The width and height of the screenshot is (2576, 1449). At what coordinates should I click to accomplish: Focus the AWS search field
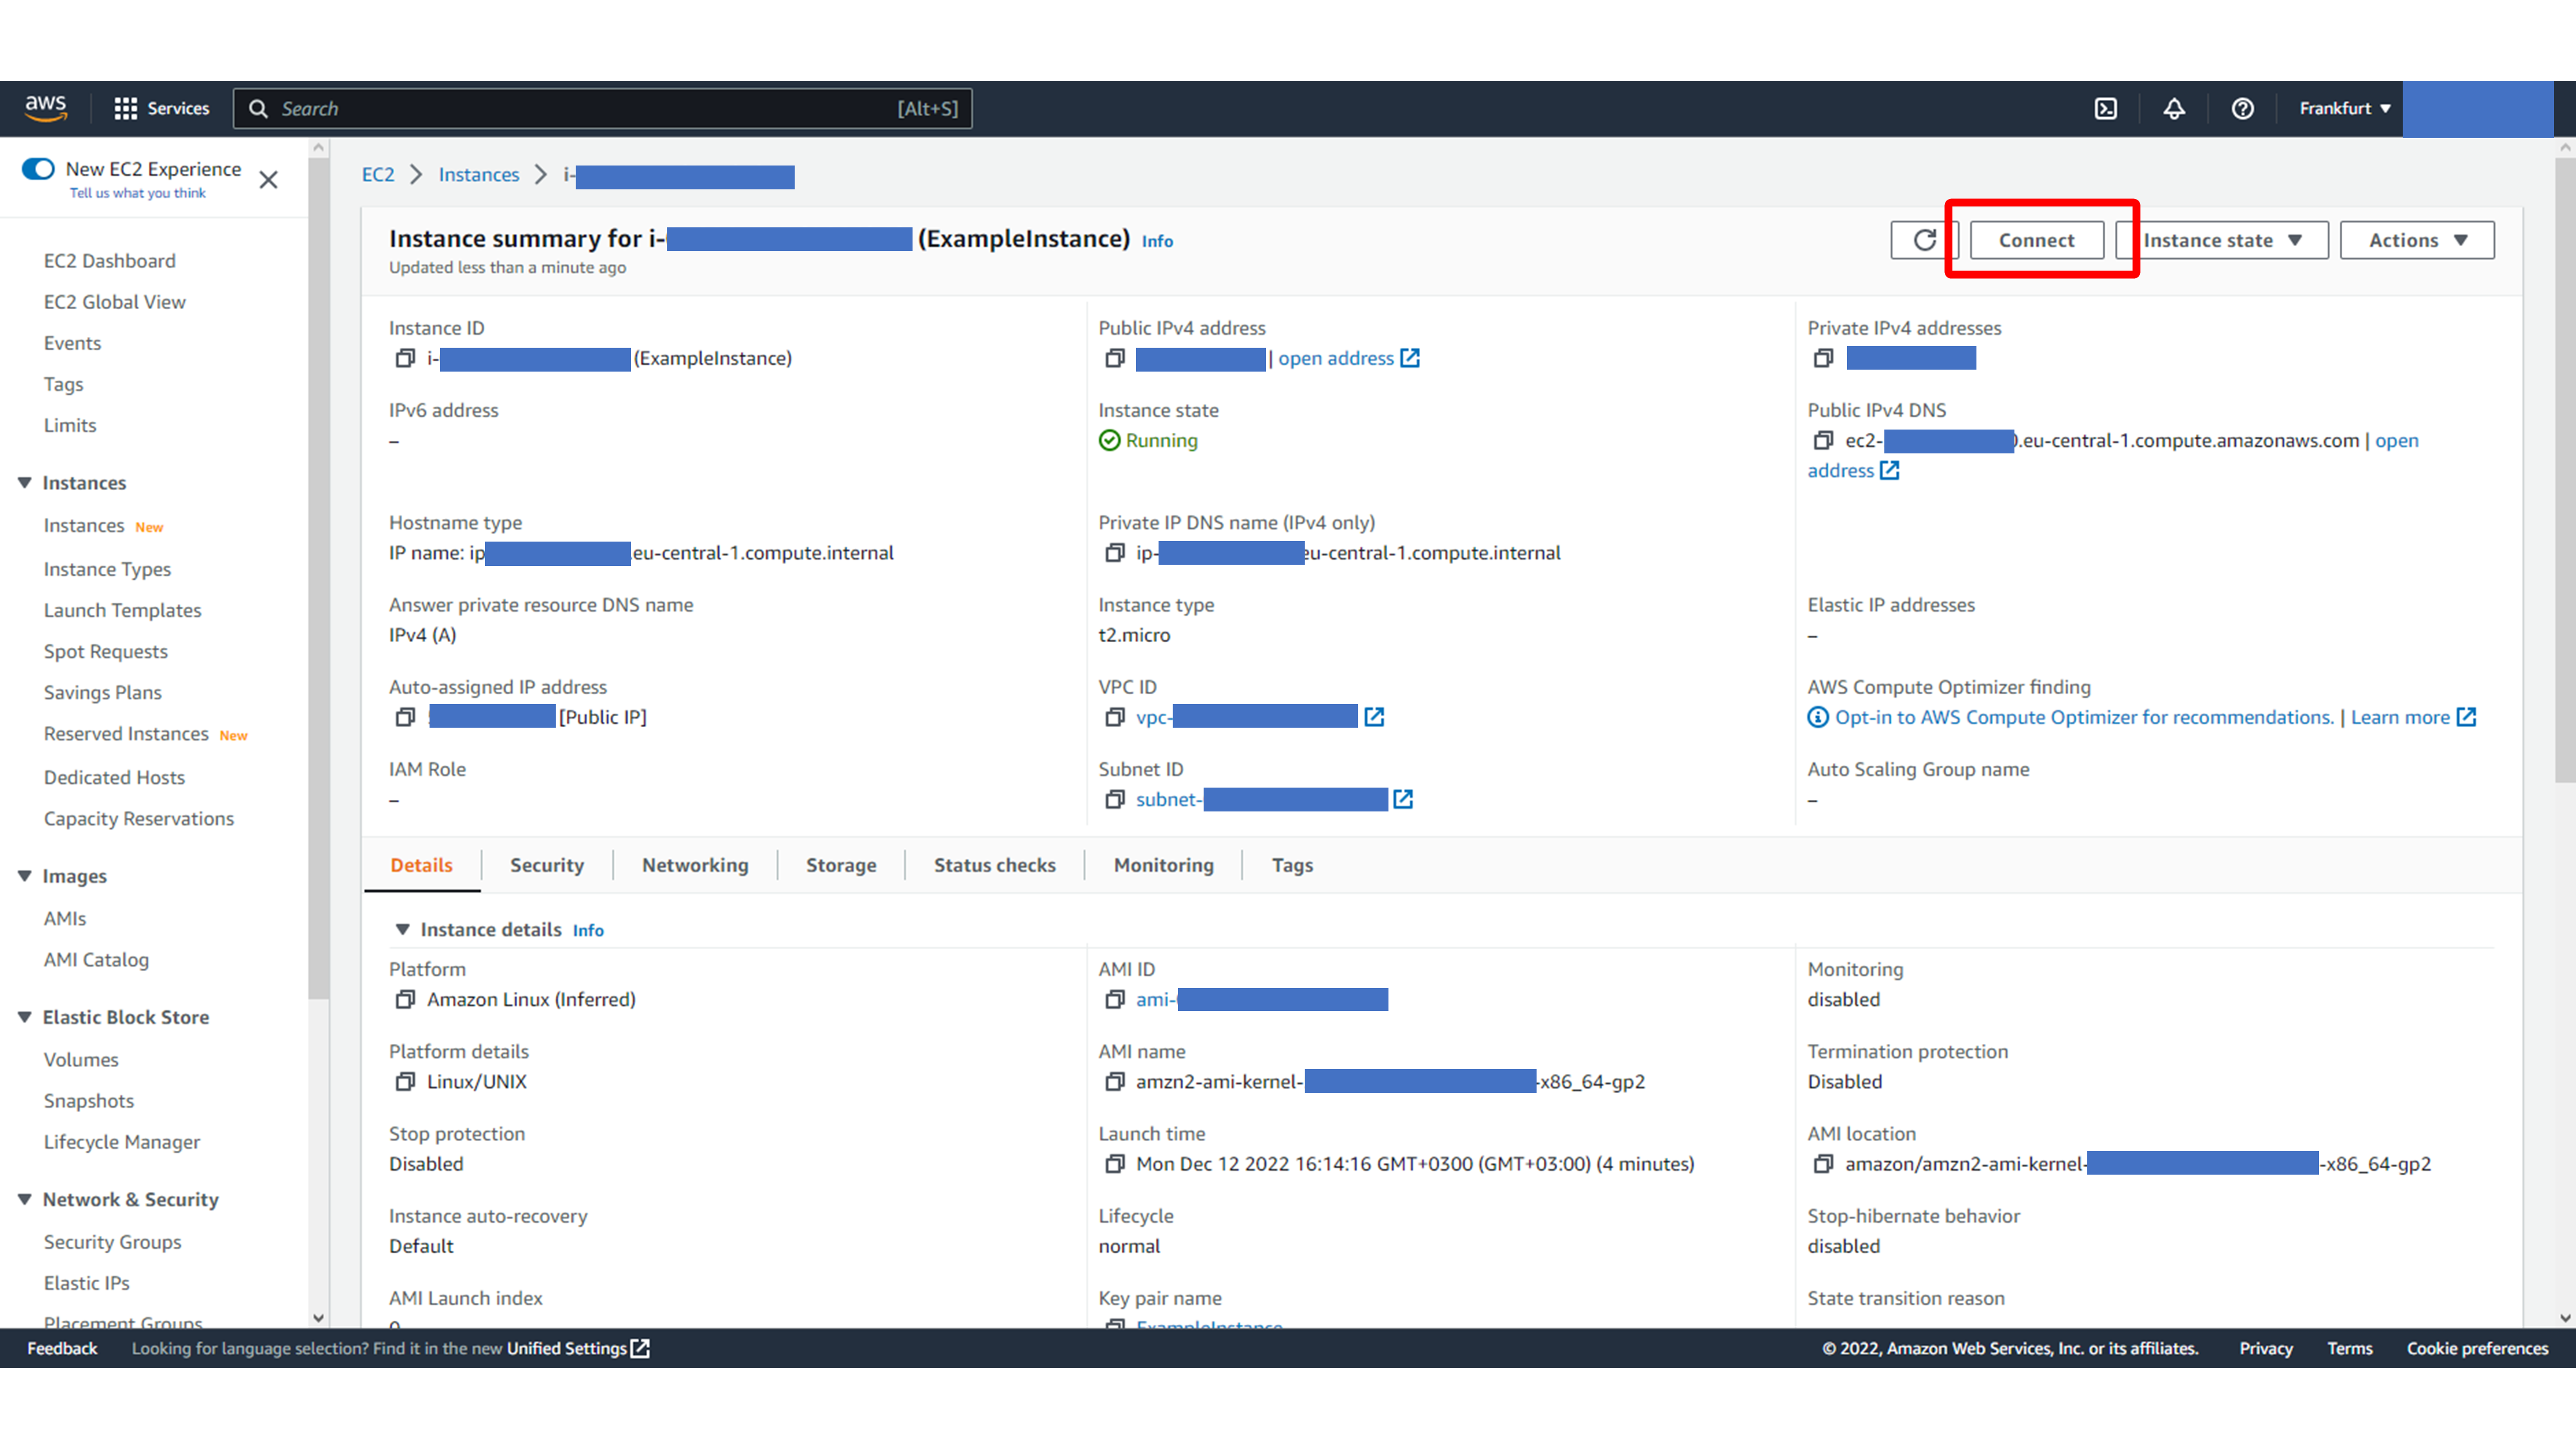coord(602,108)
